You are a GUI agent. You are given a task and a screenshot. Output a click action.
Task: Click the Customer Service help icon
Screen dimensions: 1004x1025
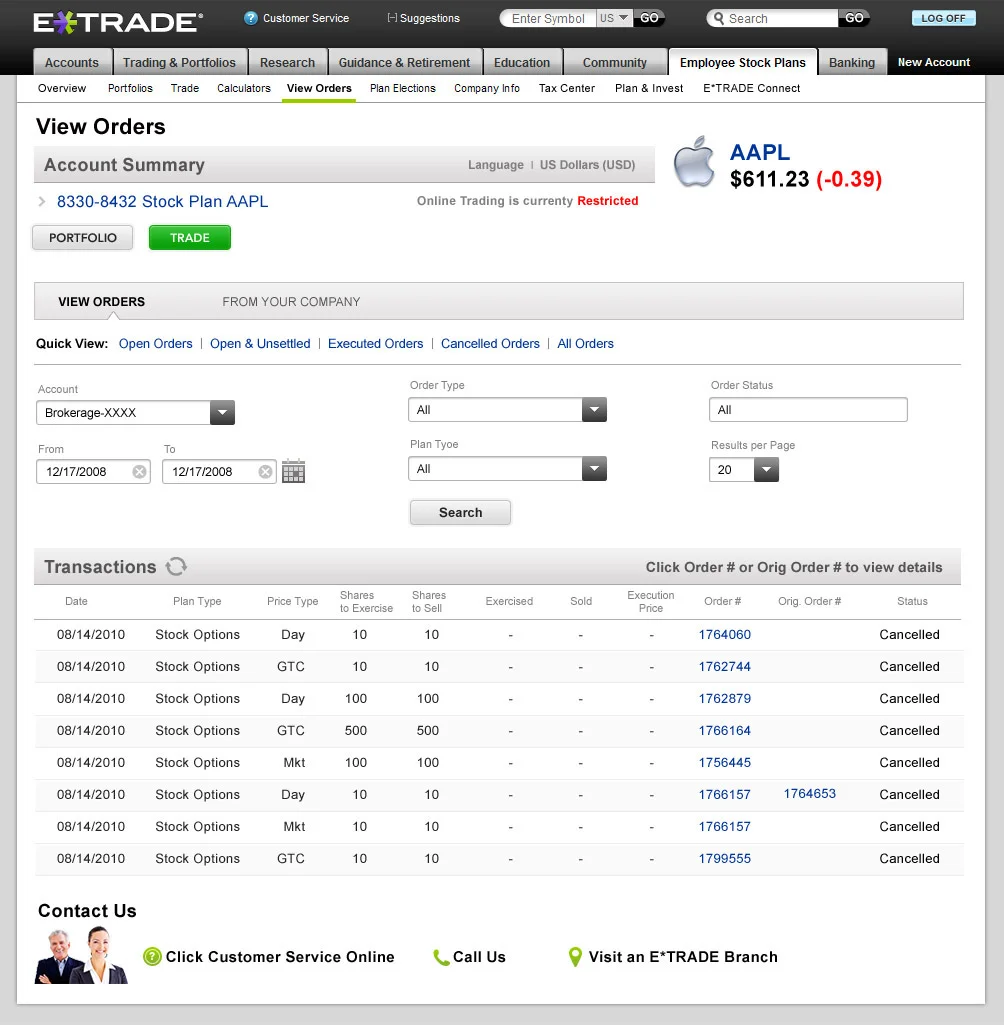point(250,18)
